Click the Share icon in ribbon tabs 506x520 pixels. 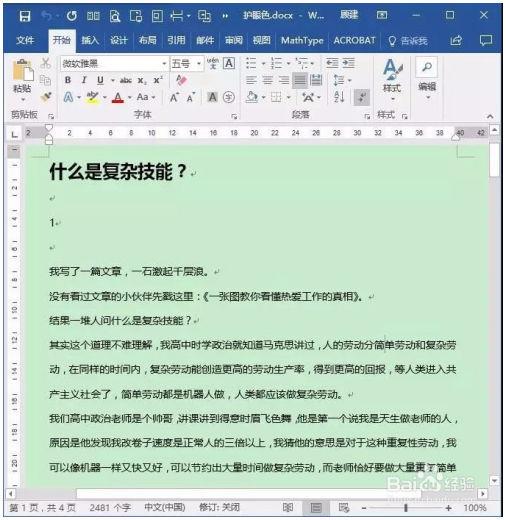point(456,41)
